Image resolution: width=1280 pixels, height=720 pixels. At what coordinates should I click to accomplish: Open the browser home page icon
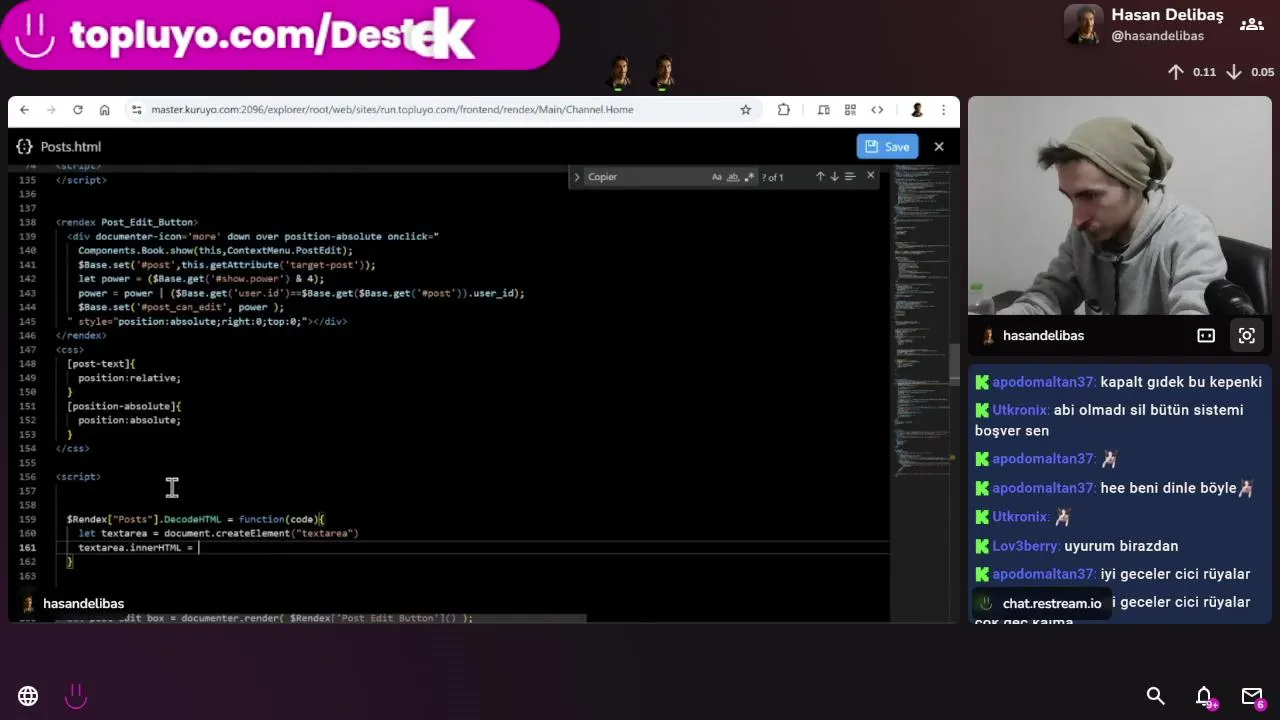(x=104, y=110)
